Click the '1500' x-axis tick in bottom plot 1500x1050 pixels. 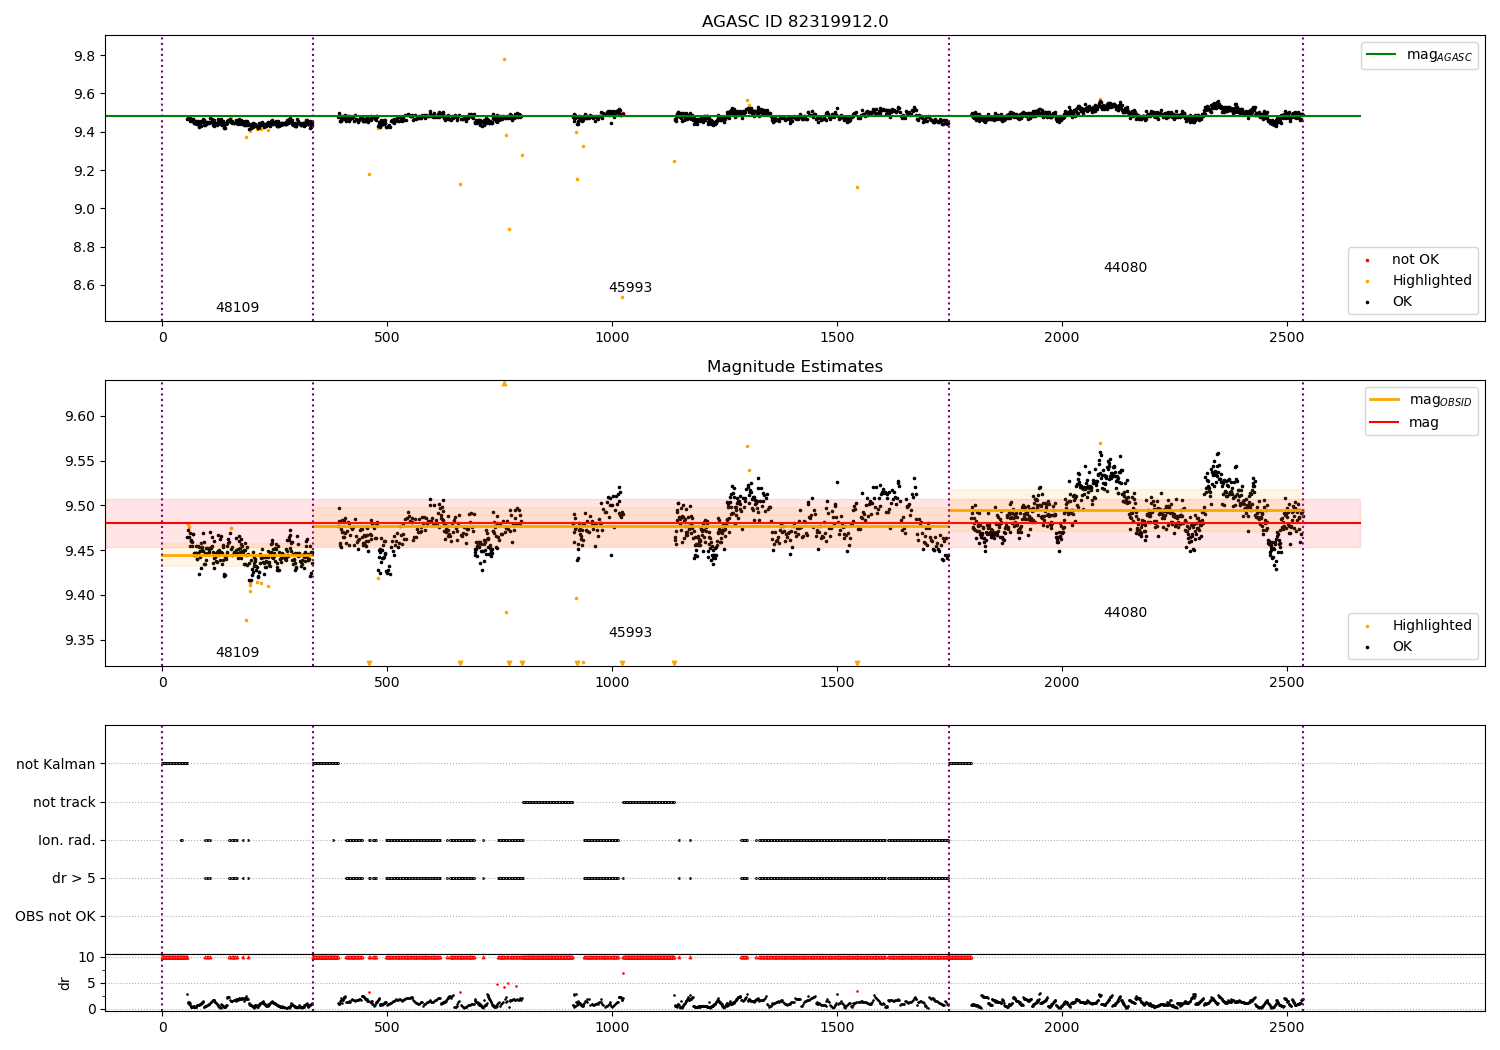pos(837,1027)
